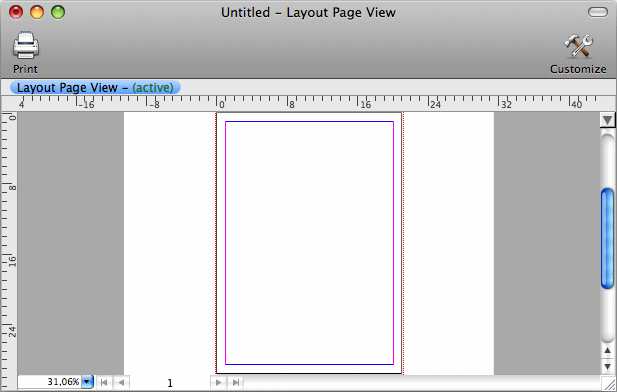Click the window resize grip corner
Screen dimensions: 617x392
(608, 383)
